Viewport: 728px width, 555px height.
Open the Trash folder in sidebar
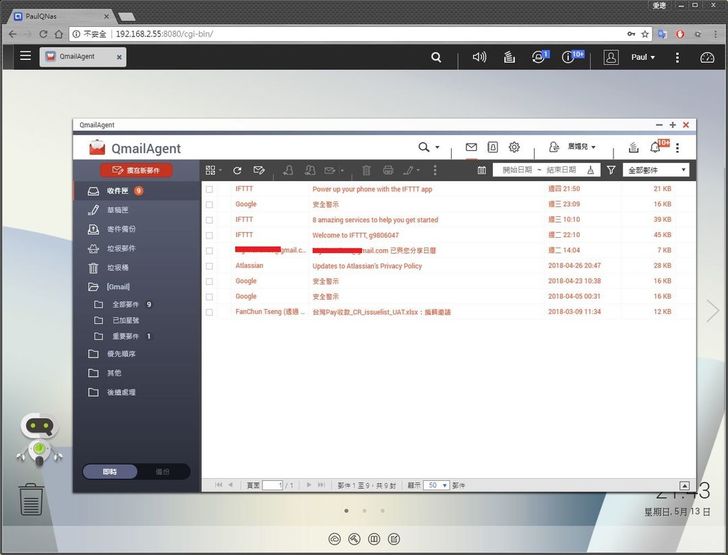137,268
